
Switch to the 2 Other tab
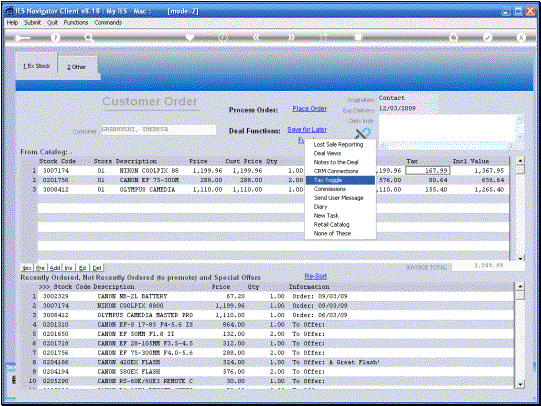(77, 67)
